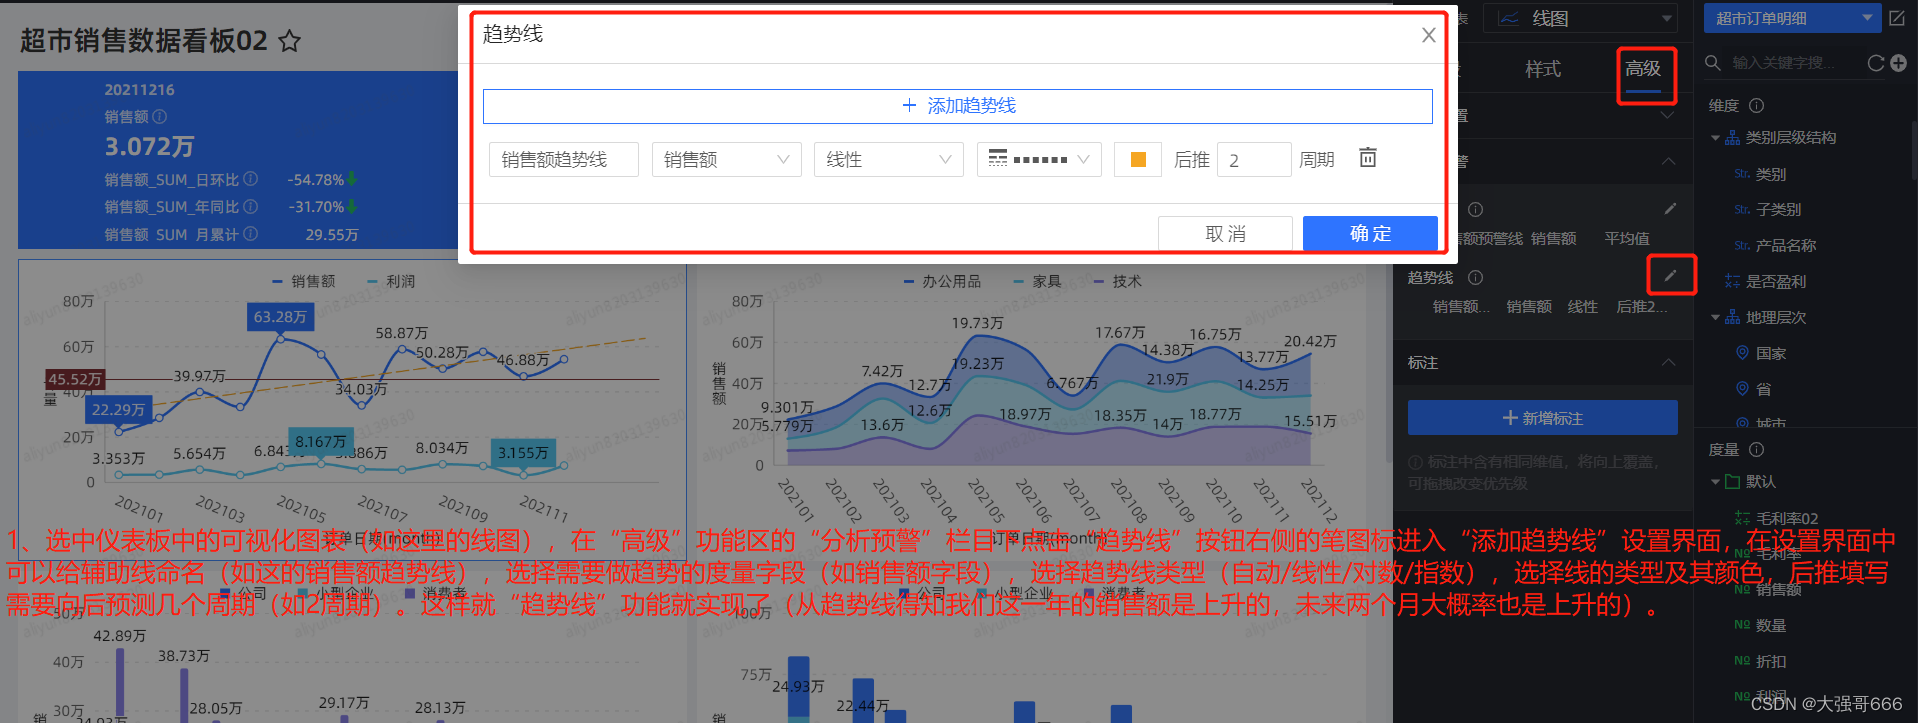Open the 销售额 measure dropdown in dialog
Screen dimensions: 1918x723
727,159
